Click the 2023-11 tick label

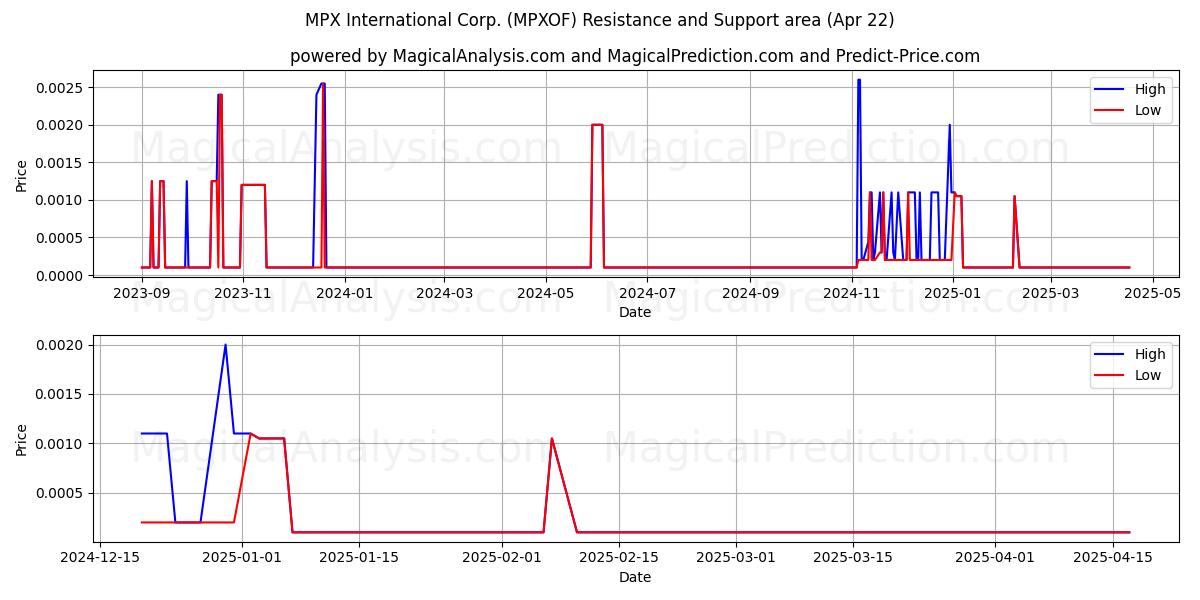(x=243, y=293)
